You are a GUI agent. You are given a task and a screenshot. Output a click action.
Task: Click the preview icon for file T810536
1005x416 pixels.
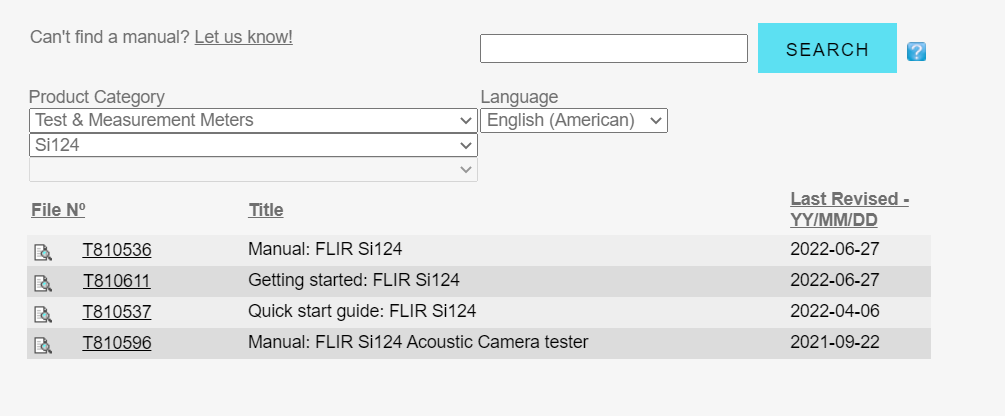pyautogui.click(x=43, y=251)
